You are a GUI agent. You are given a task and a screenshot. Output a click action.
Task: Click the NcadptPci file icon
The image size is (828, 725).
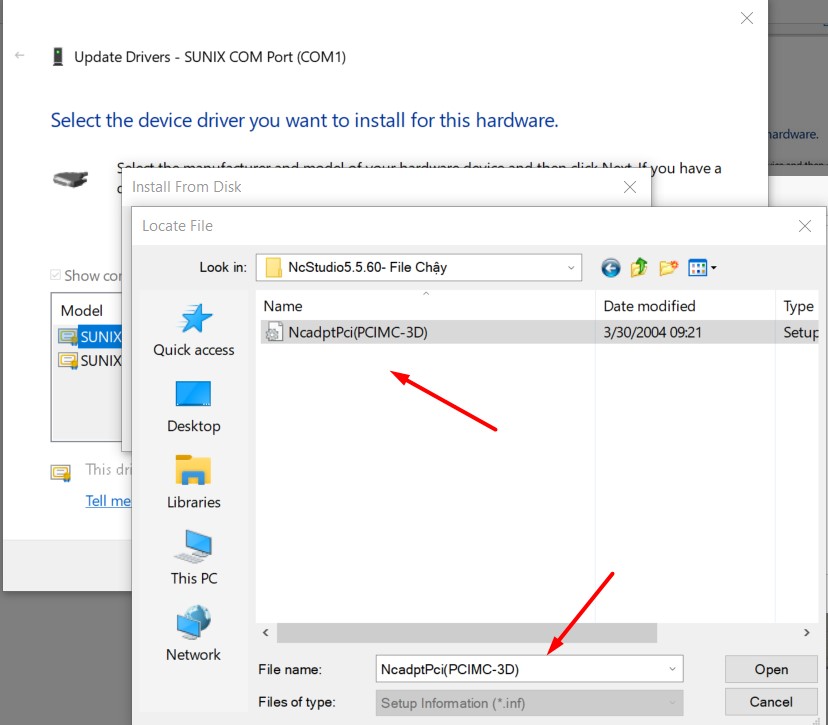274,332
